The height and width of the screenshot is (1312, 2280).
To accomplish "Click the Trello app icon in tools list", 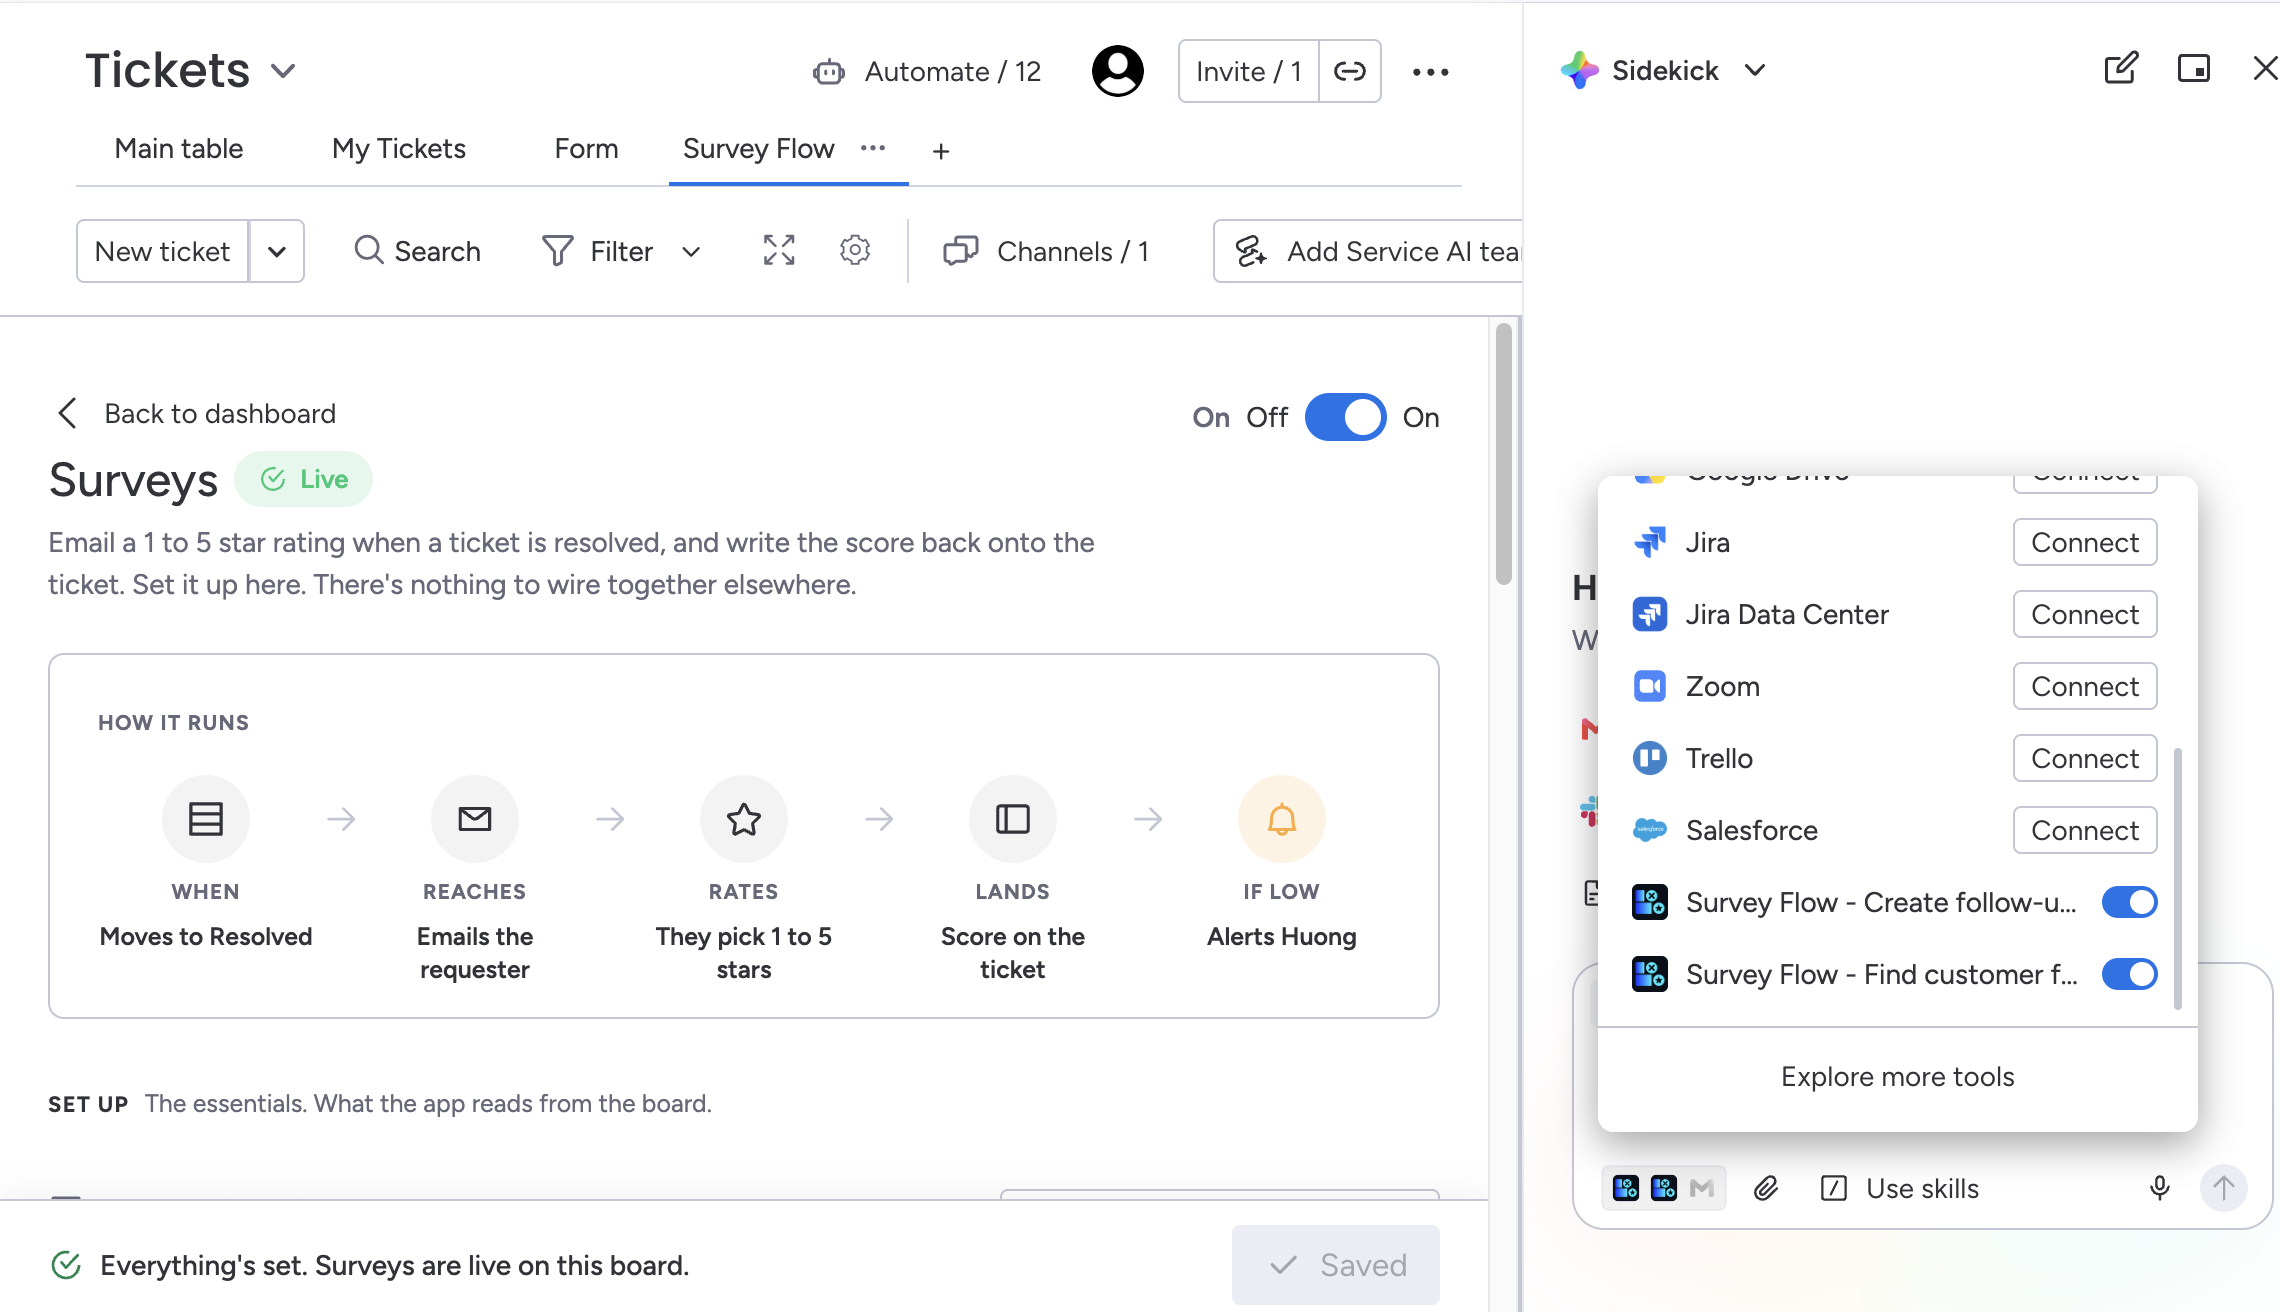I will pos(1650,758).
